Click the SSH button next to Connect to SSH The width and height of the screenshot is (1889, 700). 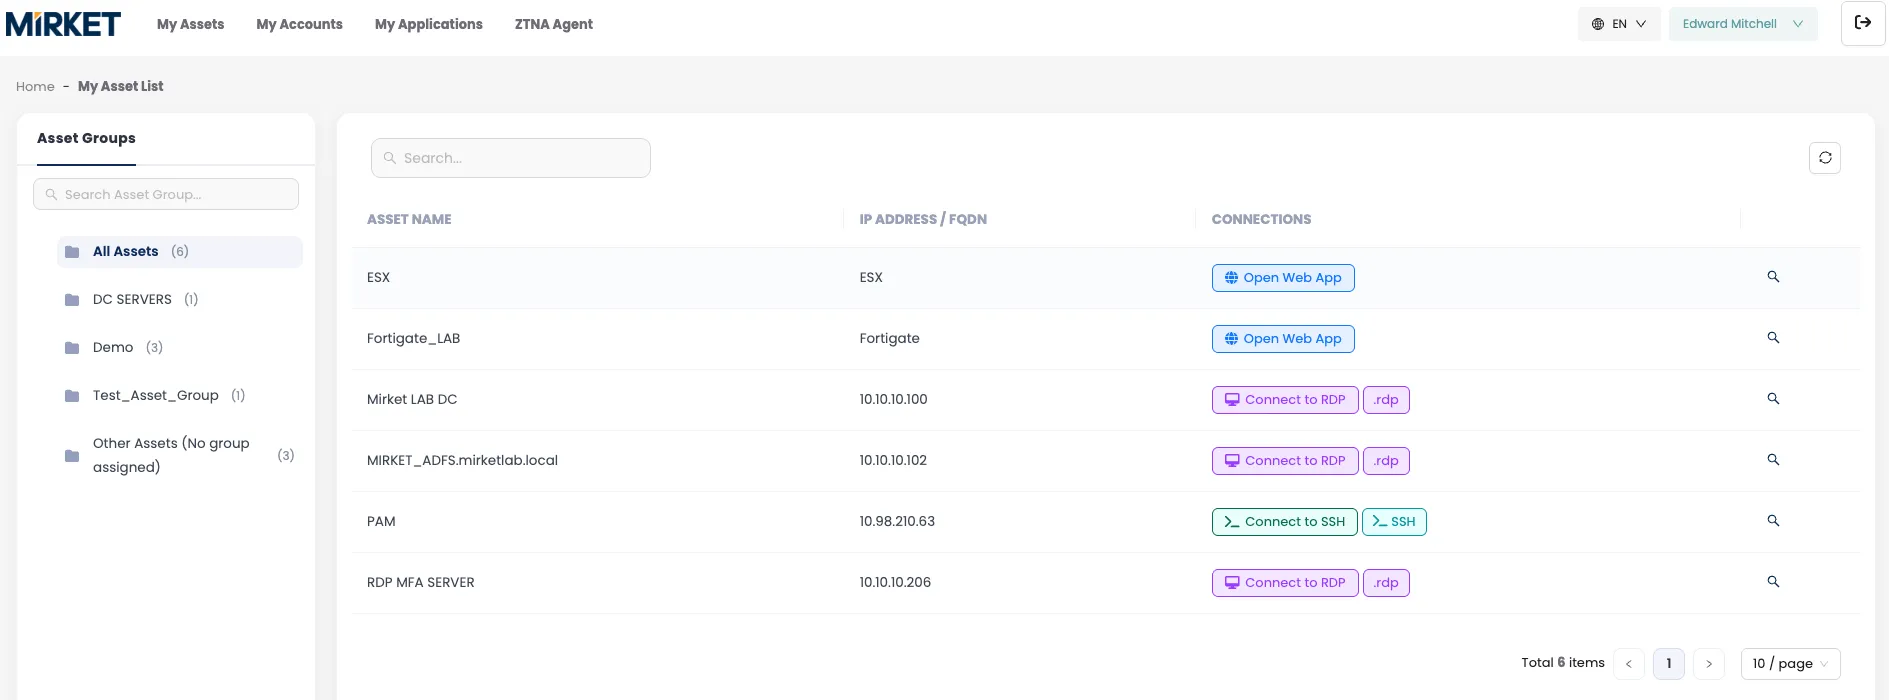(1394, 522)
